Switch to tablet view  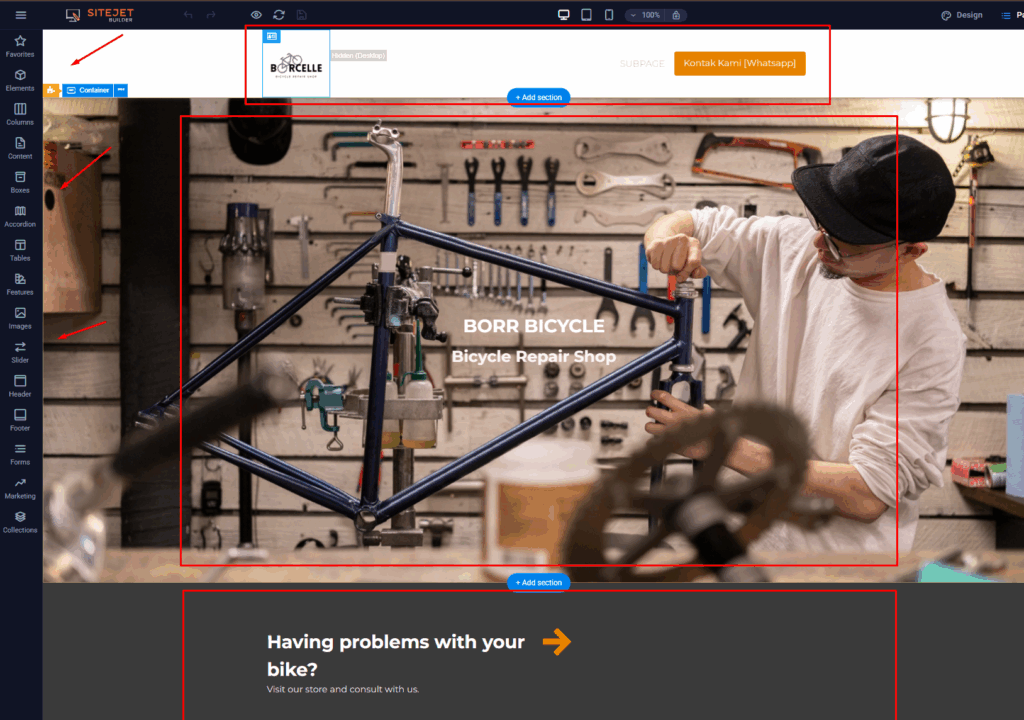click(x=587, y=15)
